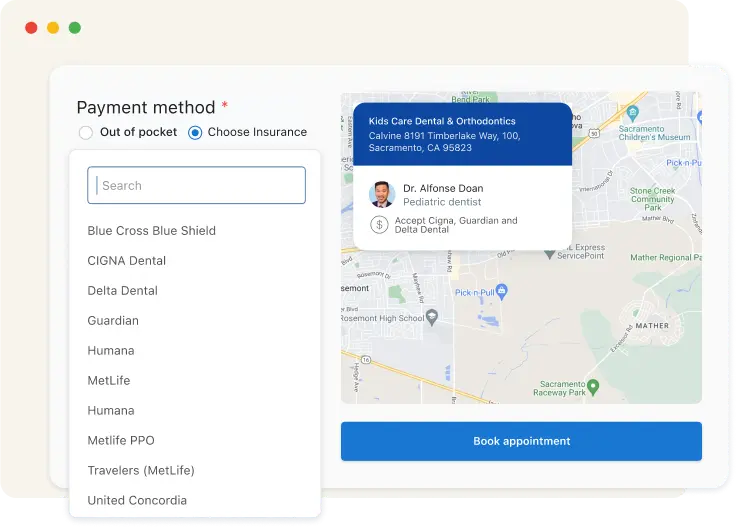Select the Choose Insurance radio button

(x=195, y=133)
